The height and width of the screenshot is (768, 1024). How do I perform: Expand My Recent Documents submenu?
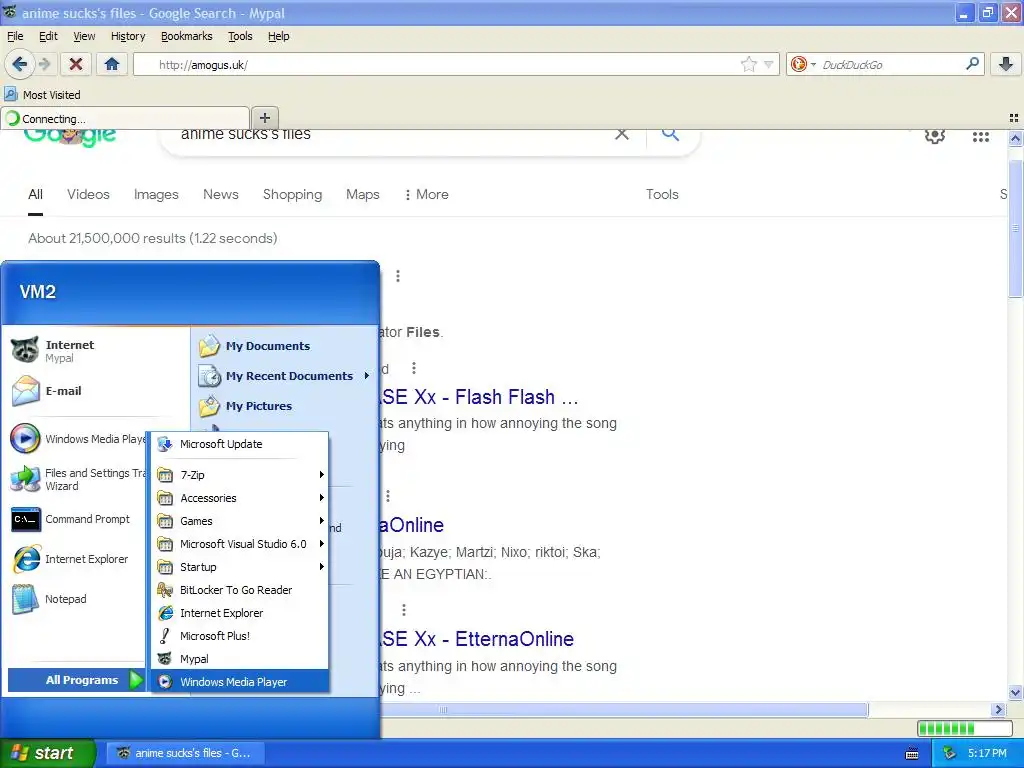[x=284, y=376]
